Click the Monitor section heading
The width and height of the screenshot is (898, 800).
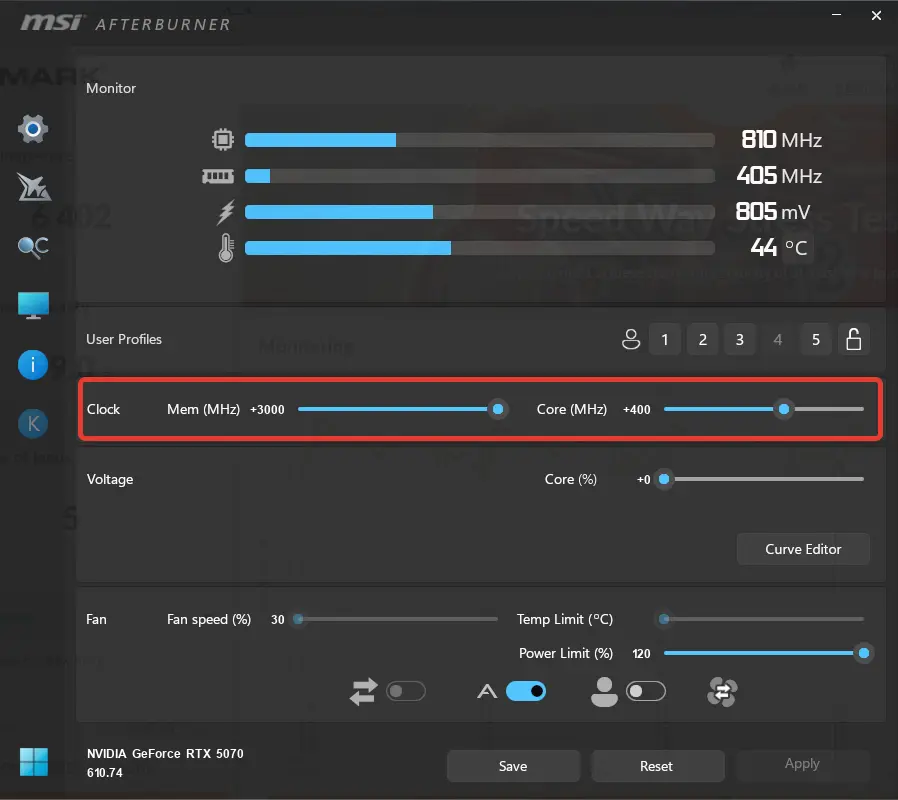pos(111,88)
